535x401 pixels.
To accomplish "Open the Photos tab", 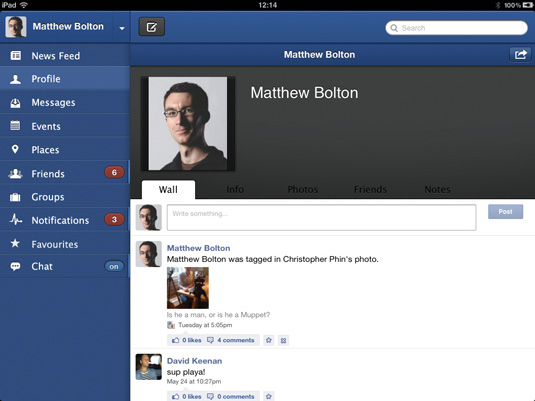I will (303, 189).
